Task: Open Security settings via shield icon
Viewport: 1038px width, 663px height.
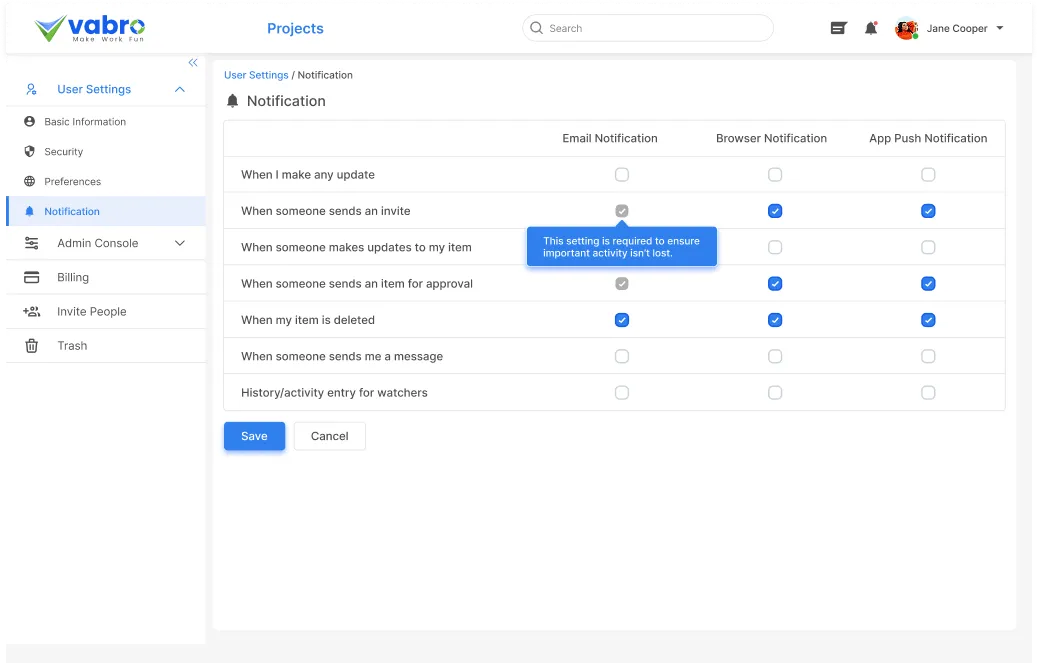Action: [29, 151]
